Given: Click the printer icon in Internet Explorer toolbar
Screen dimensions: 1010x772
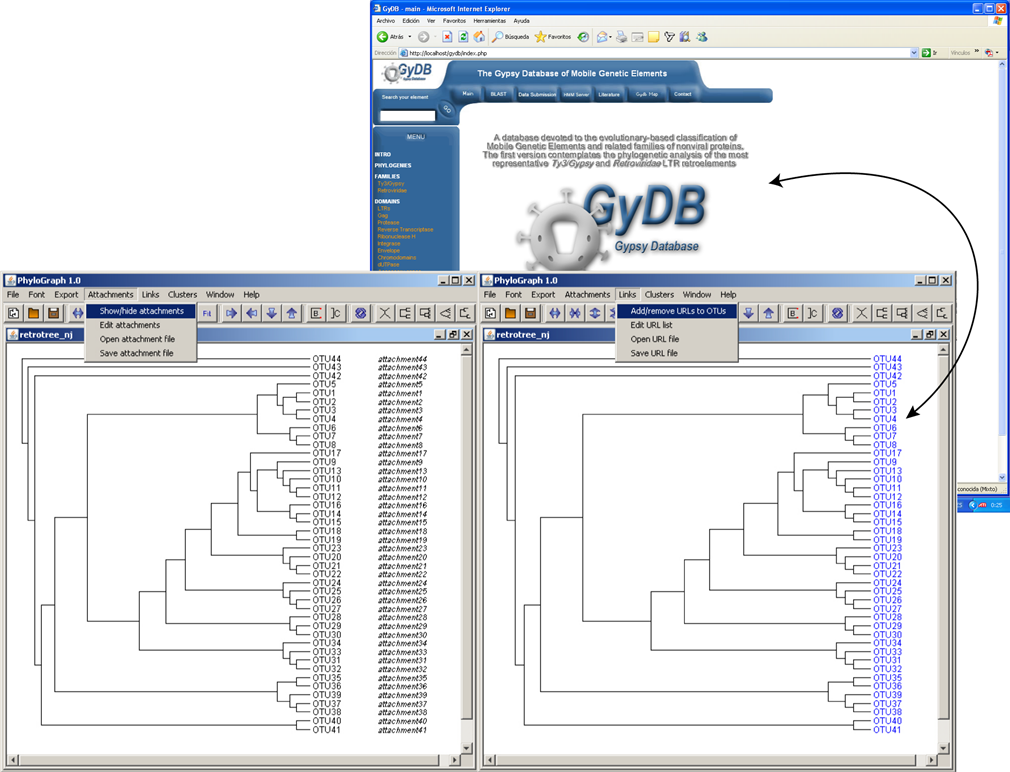Looking at the screenshot, I should (x=622, y=37).
